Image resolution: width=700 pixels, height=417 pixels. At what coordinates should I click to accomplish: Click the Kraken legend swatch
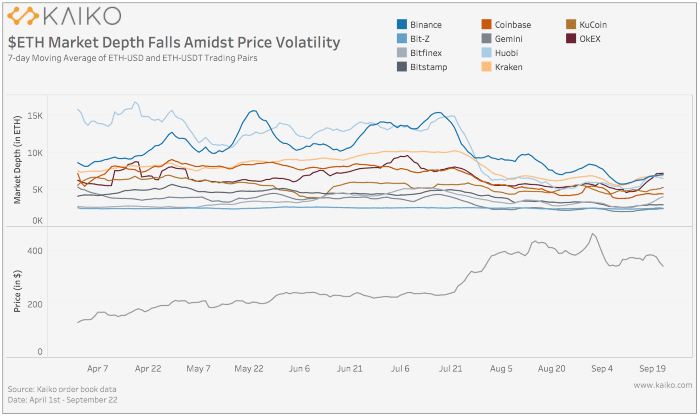click(x=486, y=67)
